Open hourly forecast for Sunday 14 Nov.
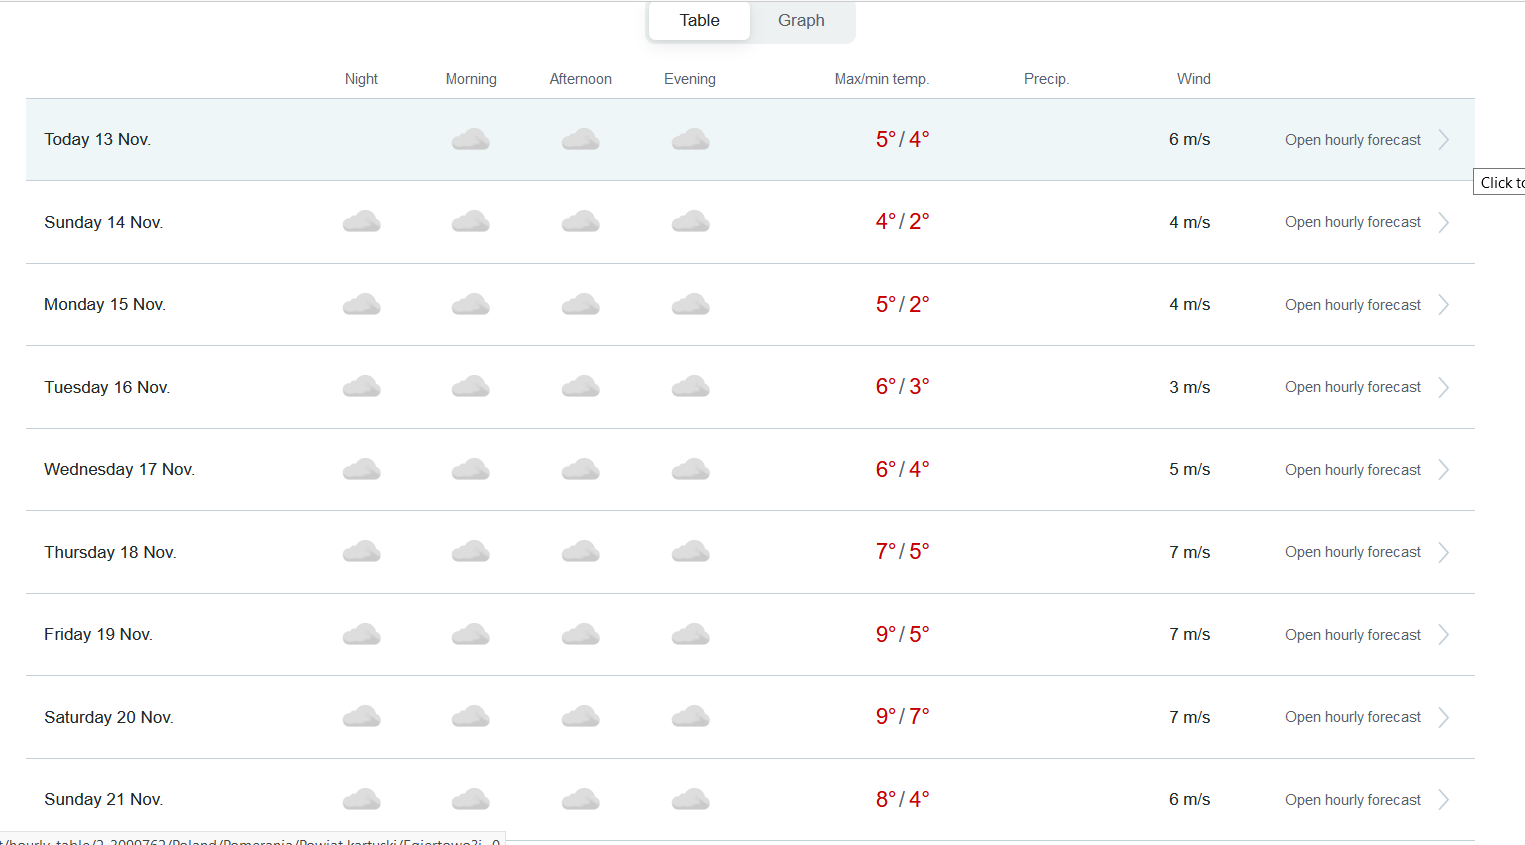Viewport: 1525px width, 845px height. coord(1352,222)
